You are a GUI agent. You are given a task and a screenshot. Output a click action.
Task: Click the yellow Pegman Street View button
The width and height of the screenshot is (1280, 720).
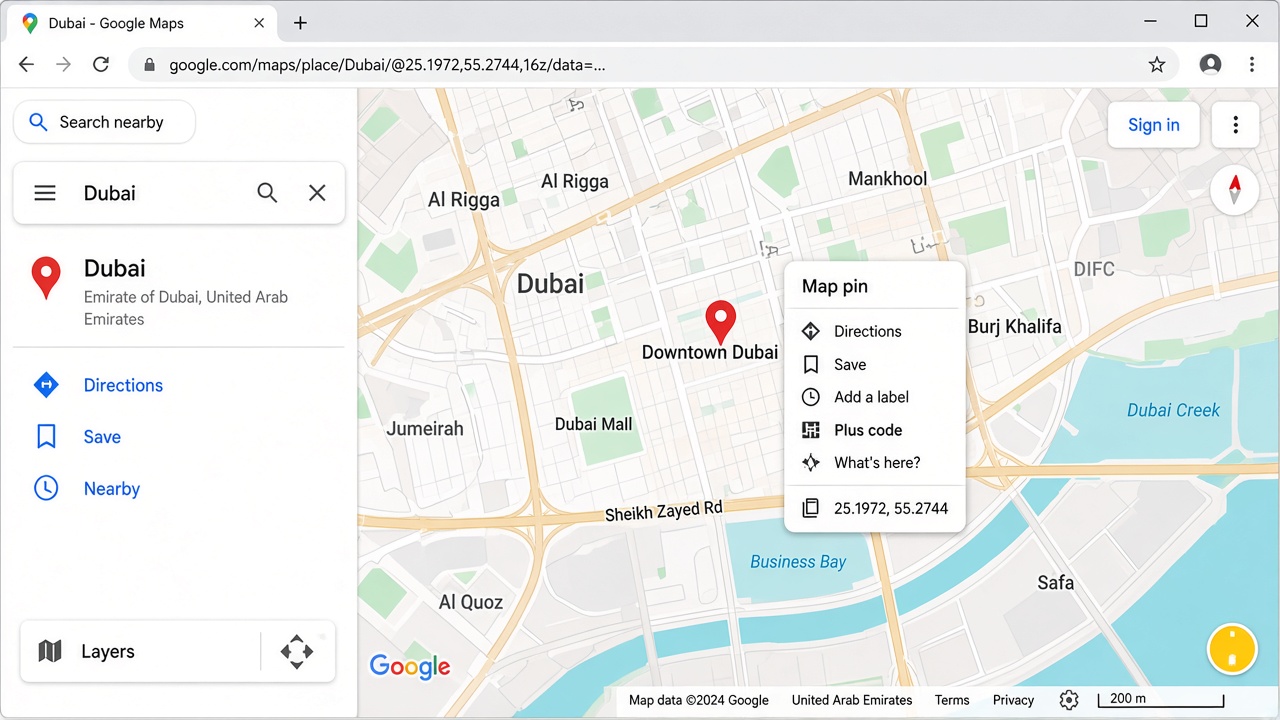click(1232, 648)
